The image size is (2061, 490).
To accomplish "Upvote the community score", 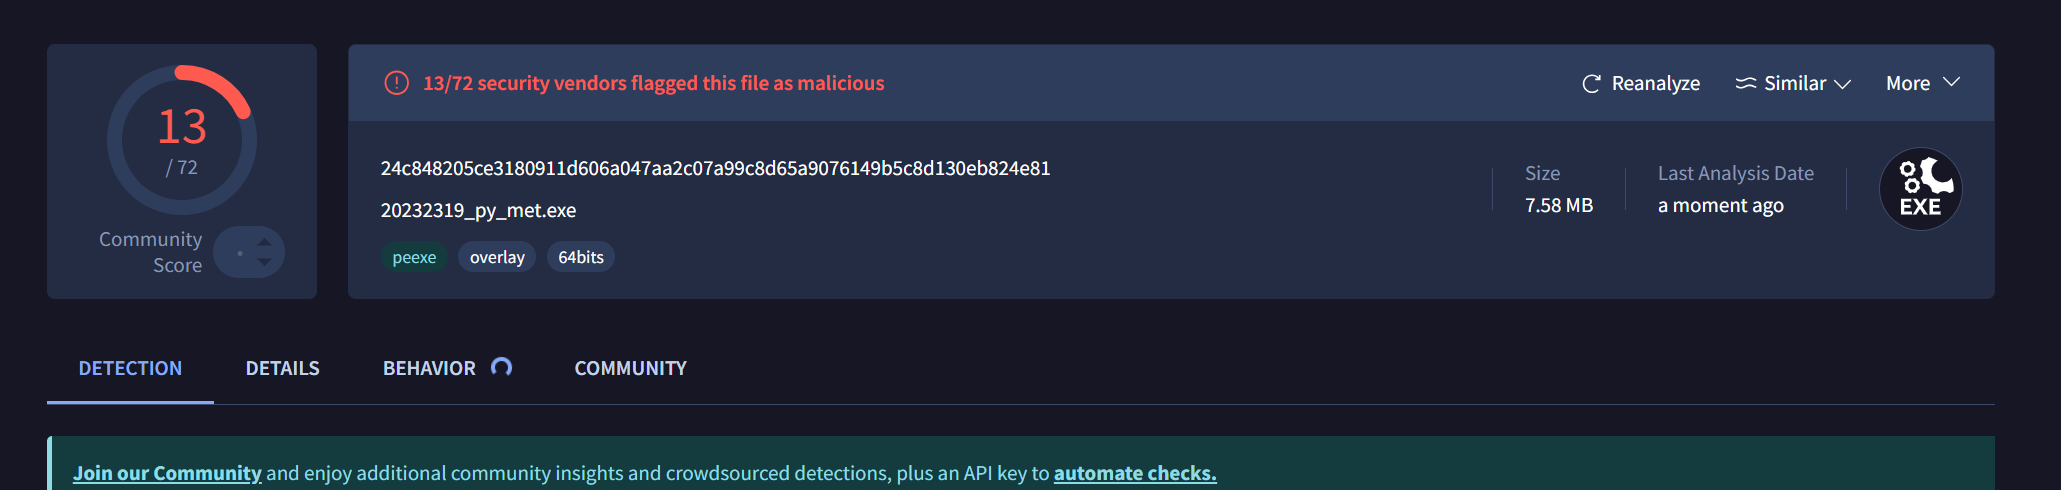I will (x=264, y=241).
